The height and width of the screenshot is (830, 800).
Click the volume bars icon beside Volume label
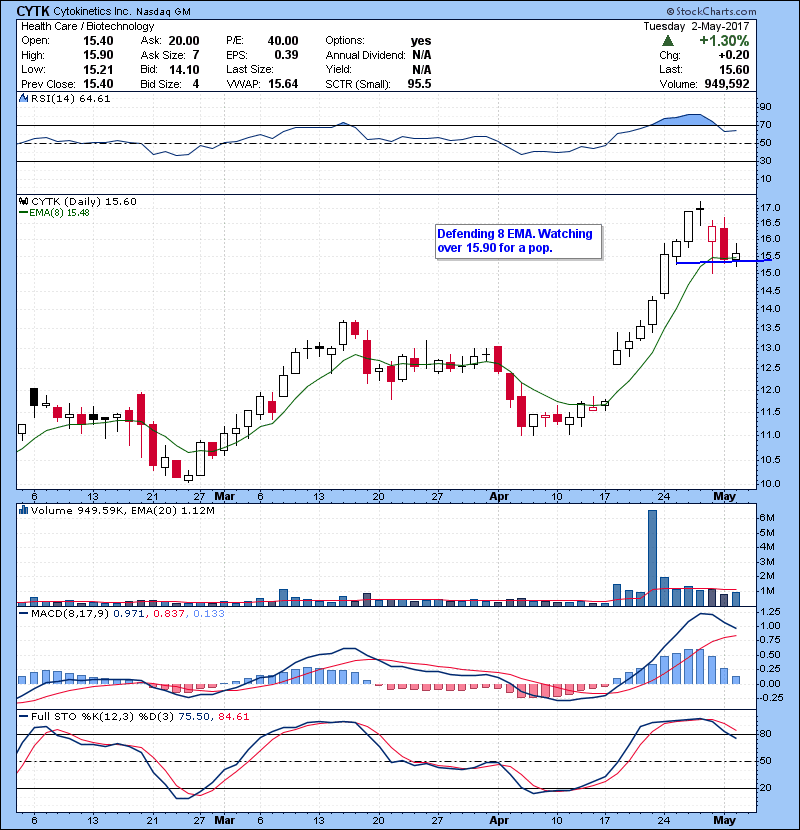coord(23,510)
